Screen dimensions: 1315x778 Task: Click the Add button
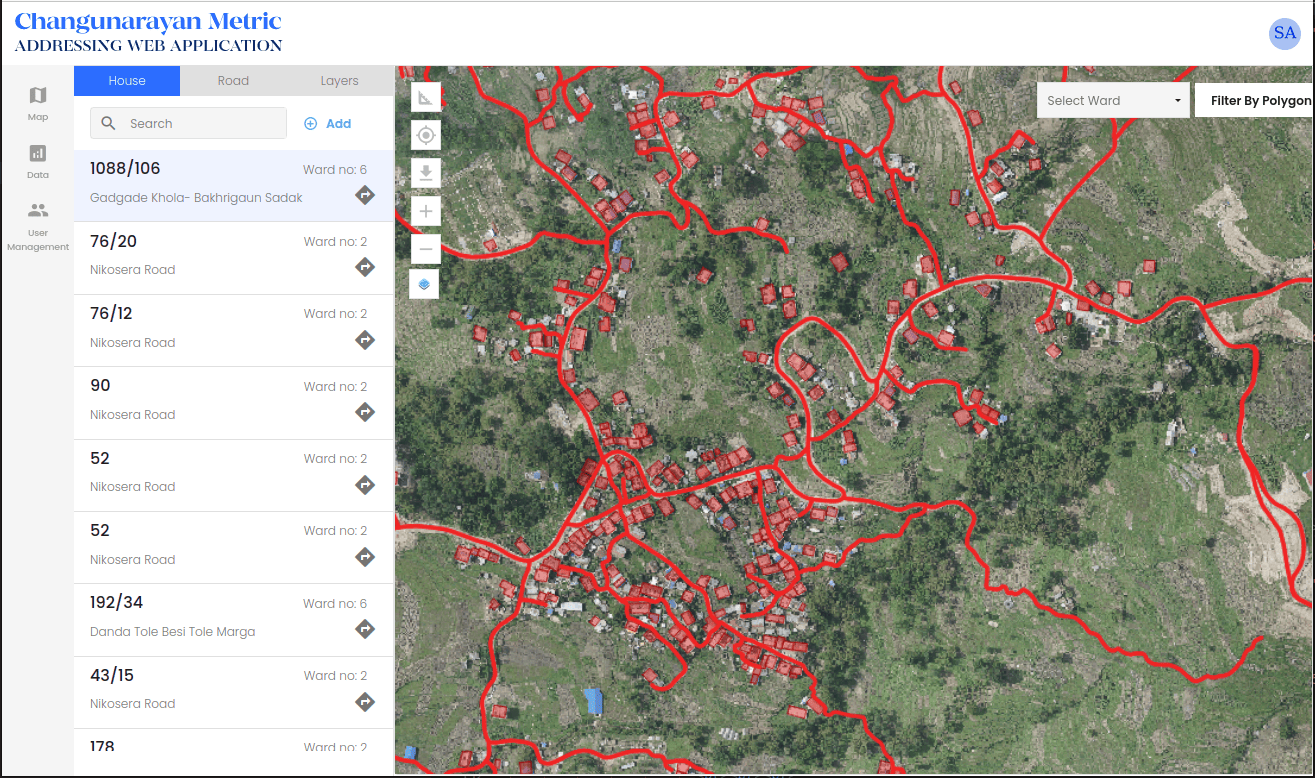click(328, 124)
